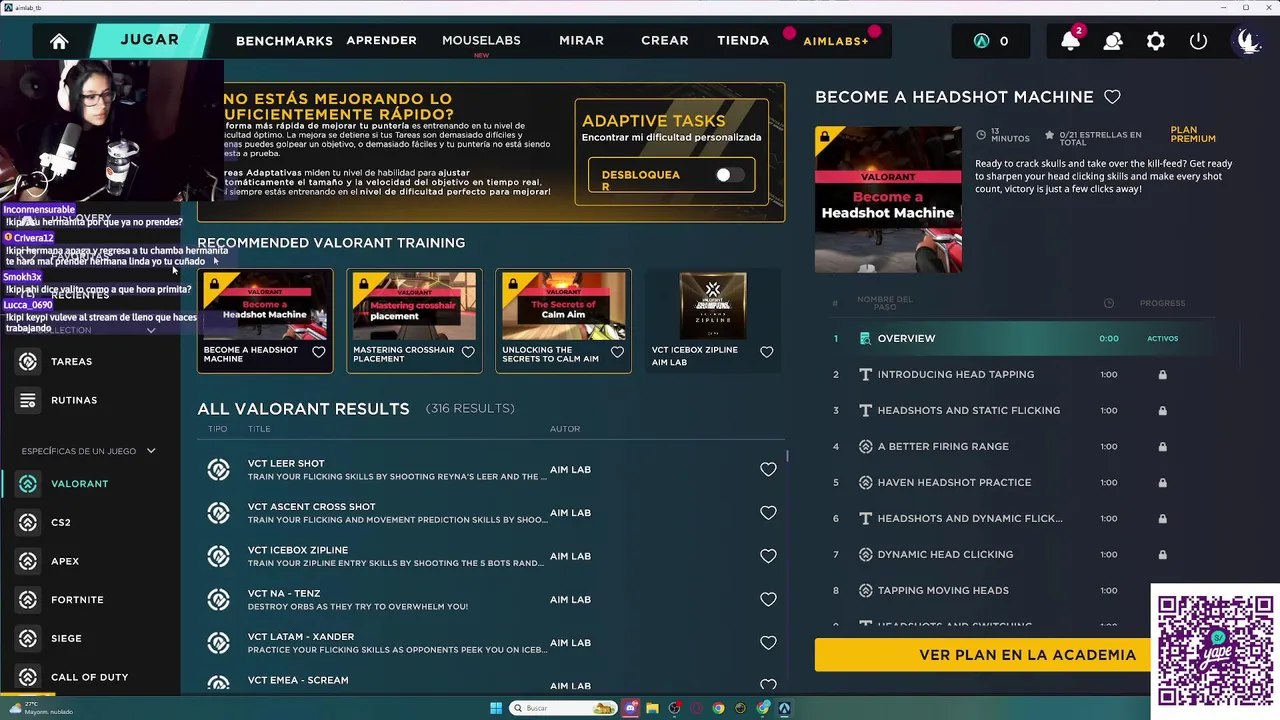1280x720 pixels.
Task: Open the VCT NA - Tenz task title
Action: 284,593
